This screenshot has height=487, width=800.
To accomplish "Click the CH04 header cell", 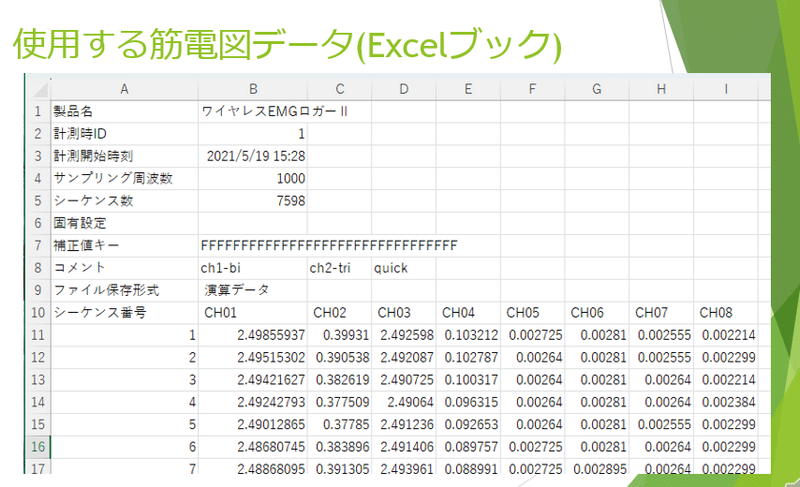I will click(468, 313).
